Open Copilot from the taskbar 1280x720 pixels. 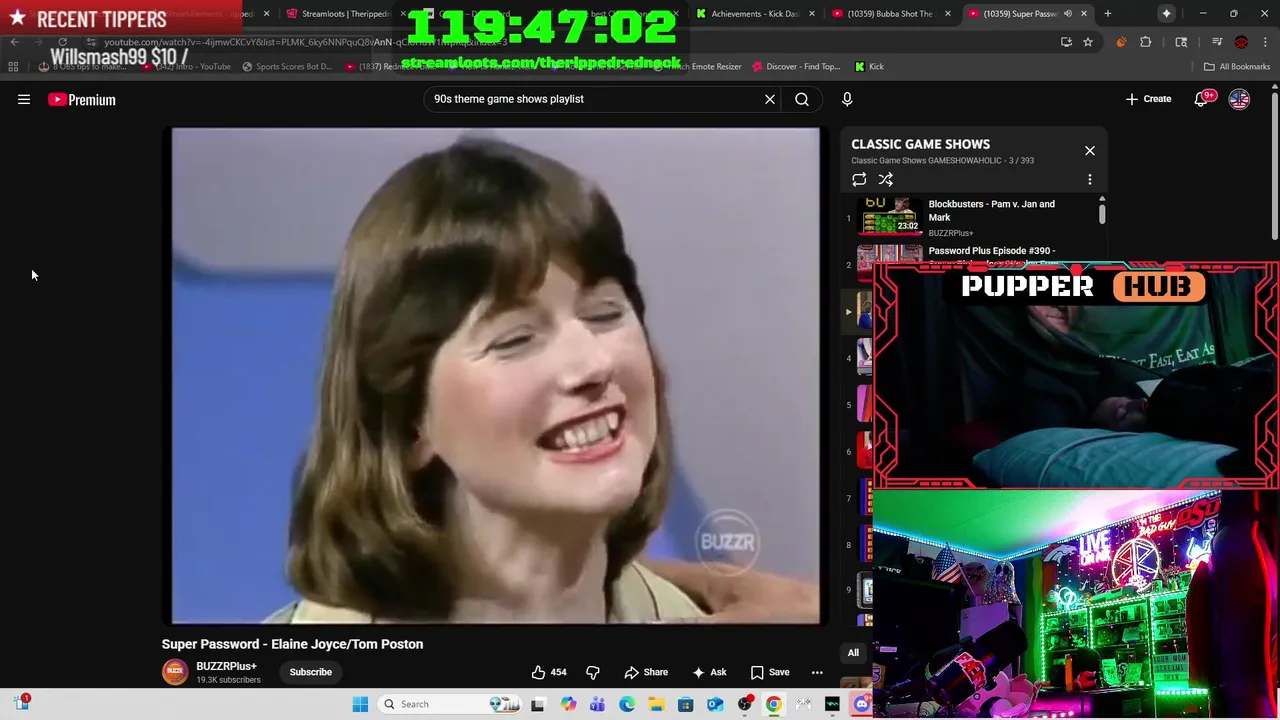(x=568, y=704)
